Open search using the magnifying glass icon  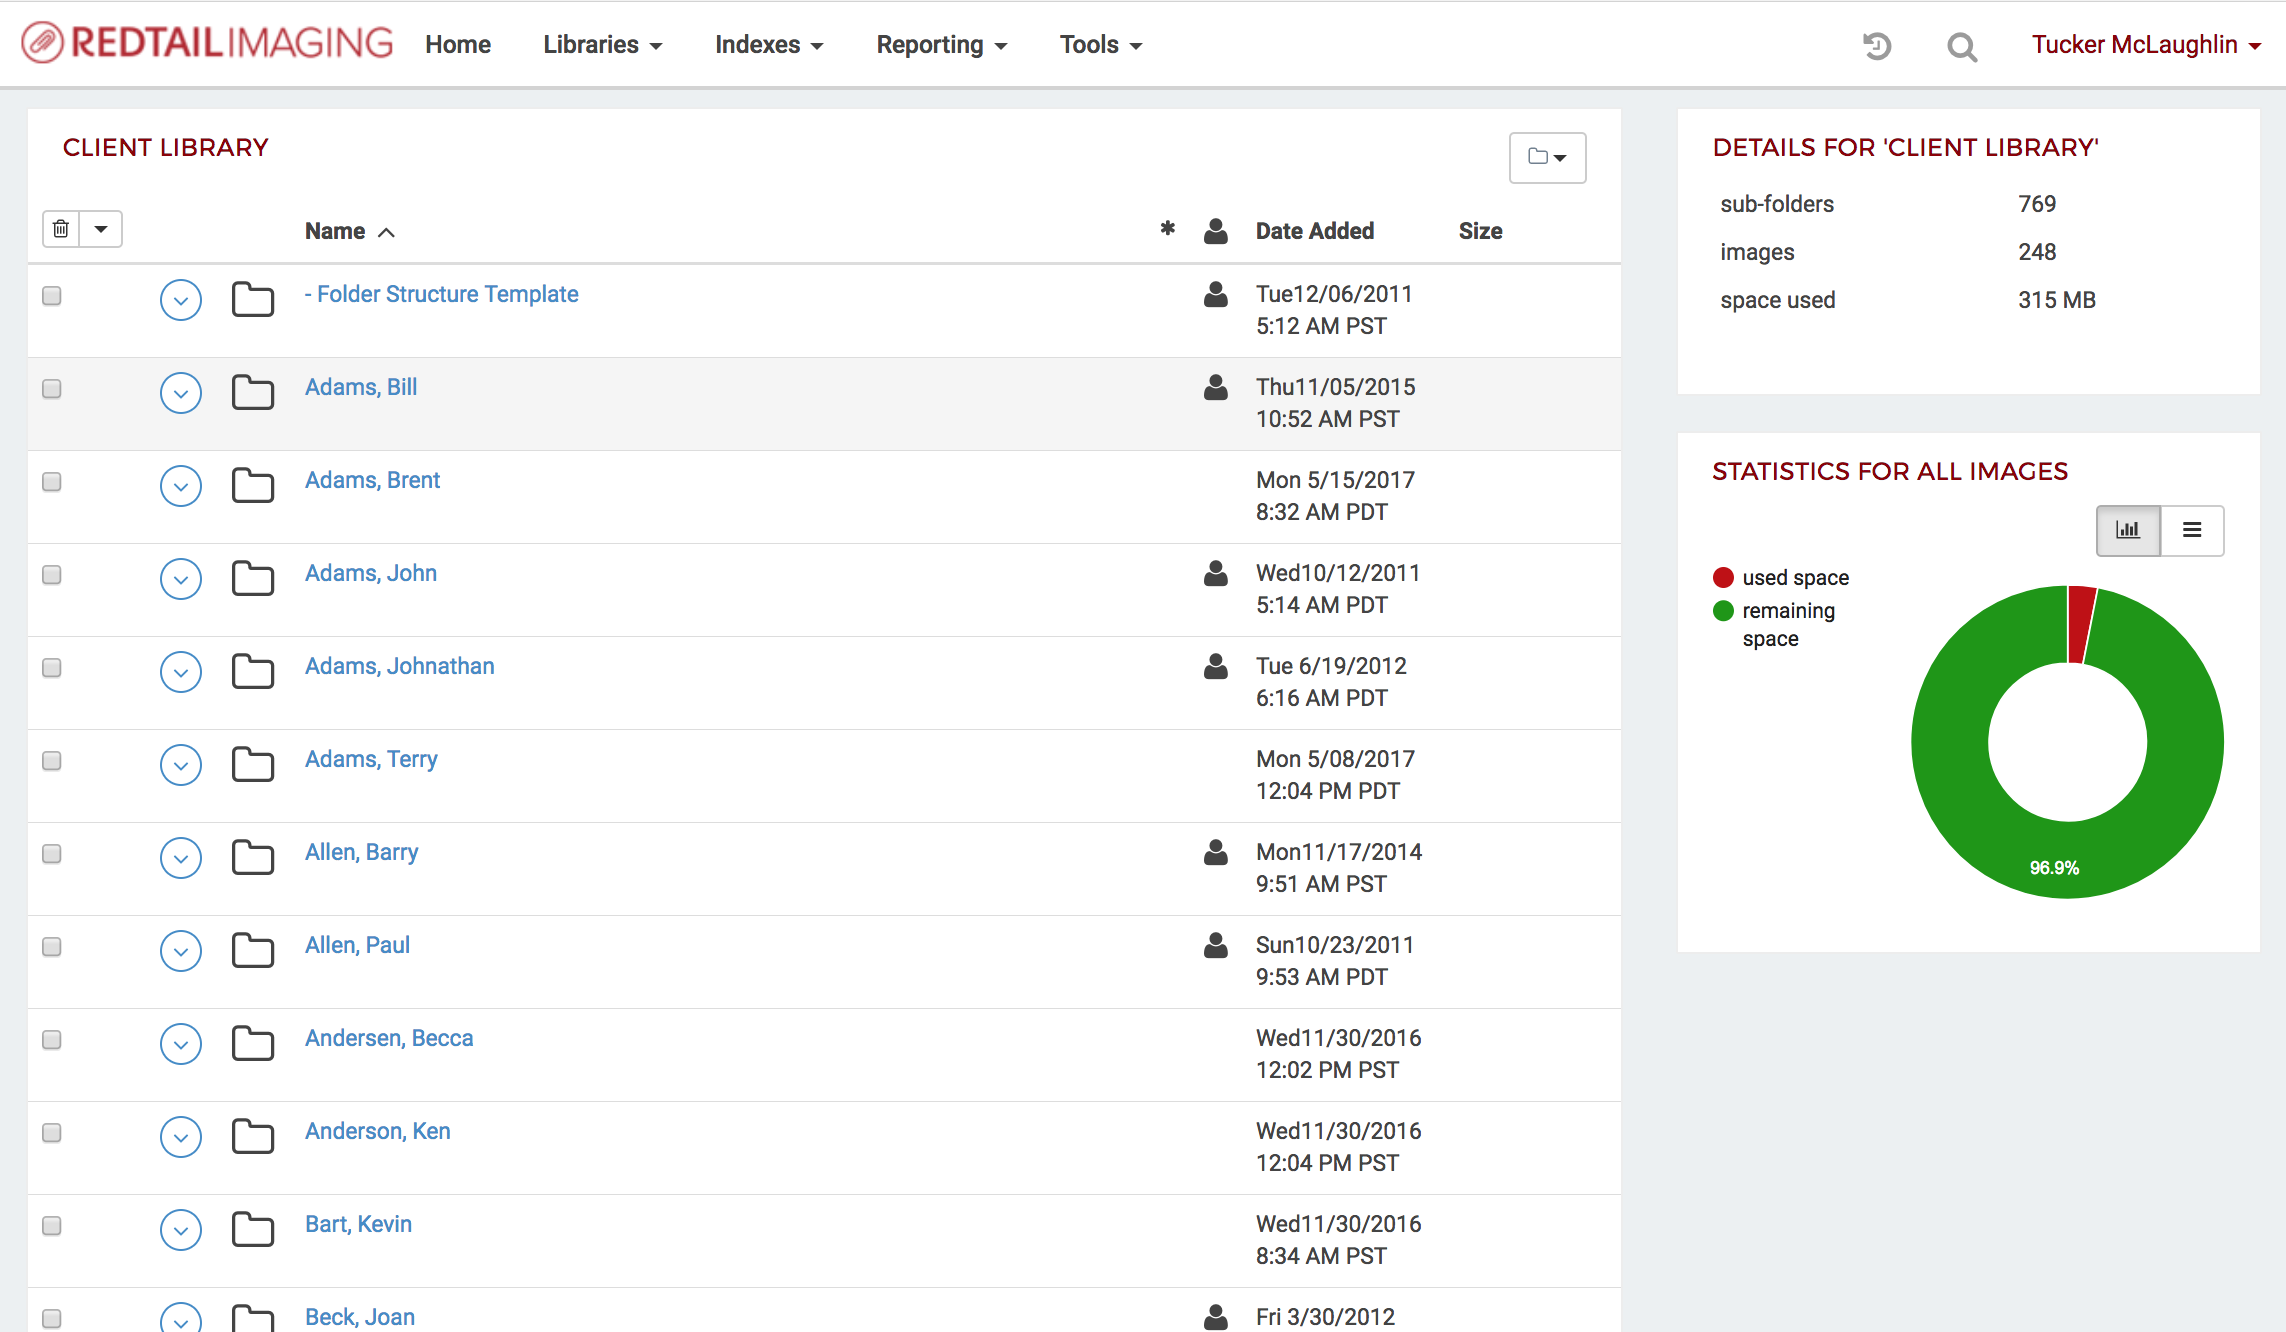click(x=1961, y=46)
